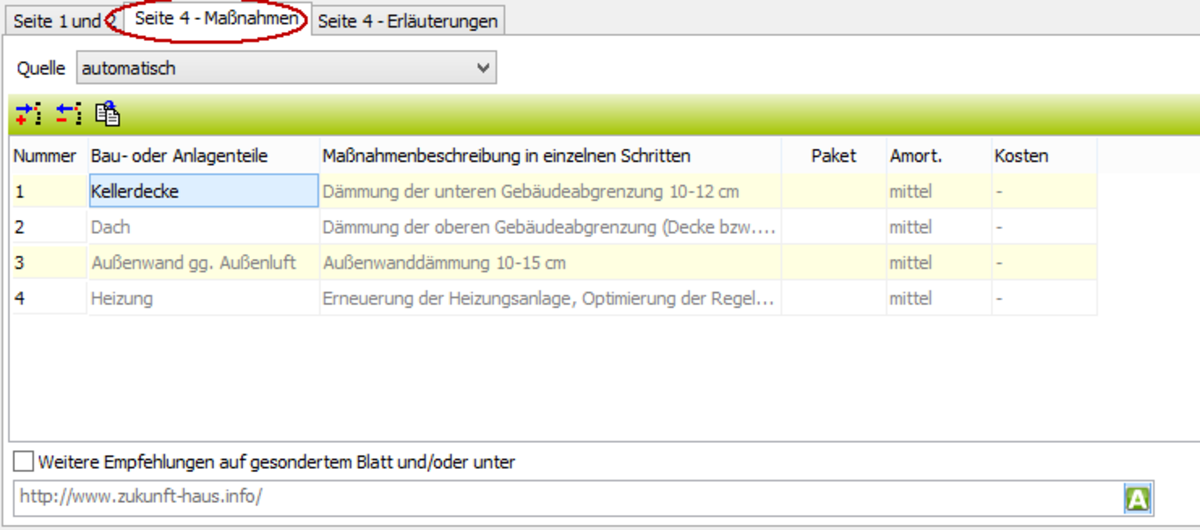Select the Dach cell in row 2
Screen dimensions: 1200x530
coord(203,227)
